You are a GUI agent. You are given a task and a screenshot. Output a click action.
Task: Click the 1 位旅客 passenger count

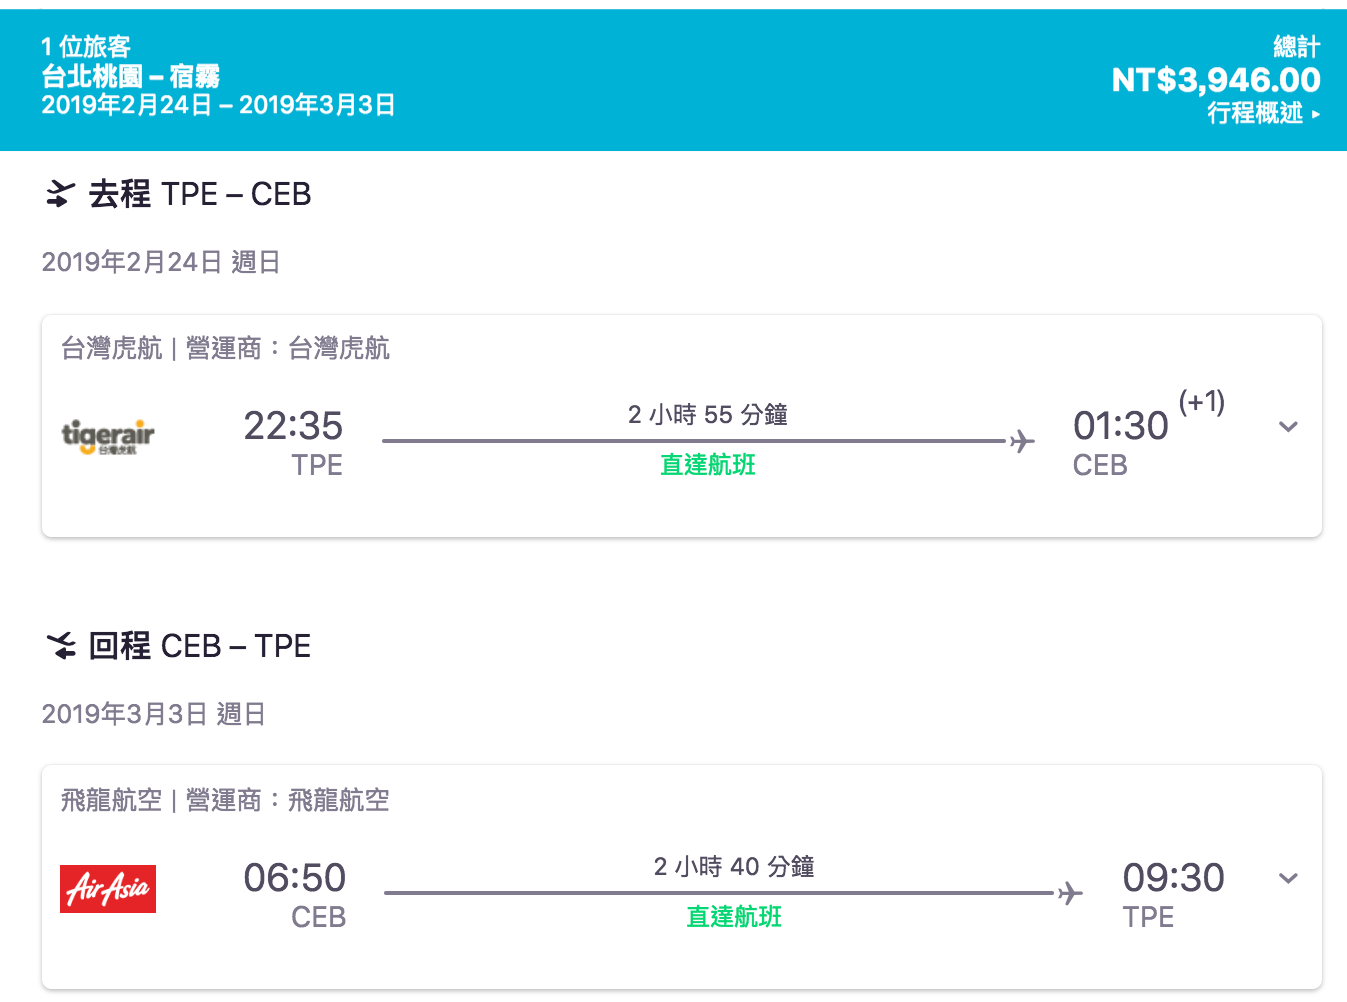coord(86,46)
